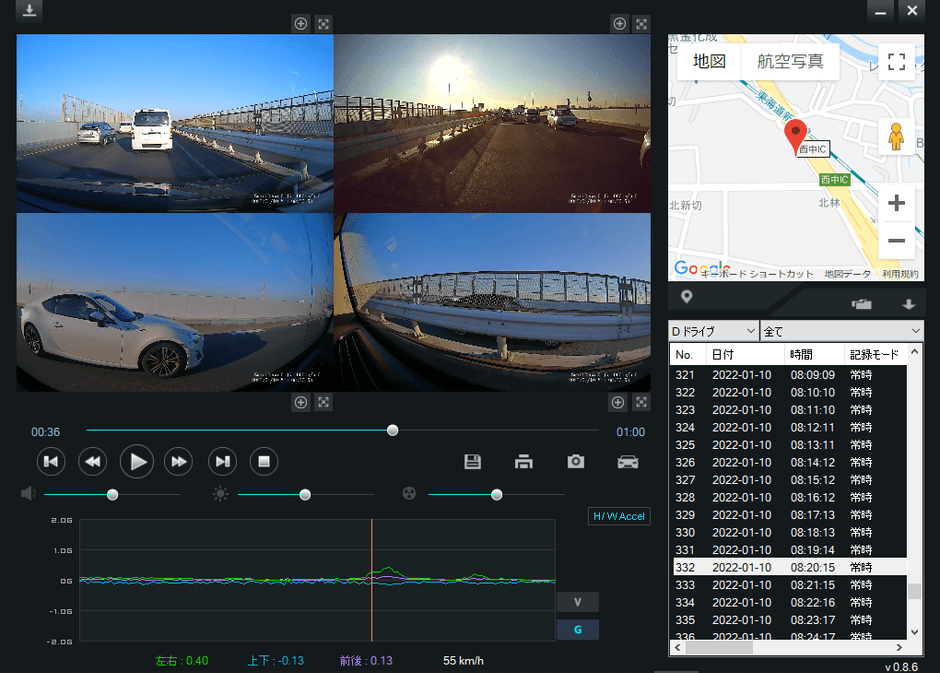The width and height of the screenshot is (940, 673).
Task: Click the Street View pegman icon
Action: click(896, 137)
